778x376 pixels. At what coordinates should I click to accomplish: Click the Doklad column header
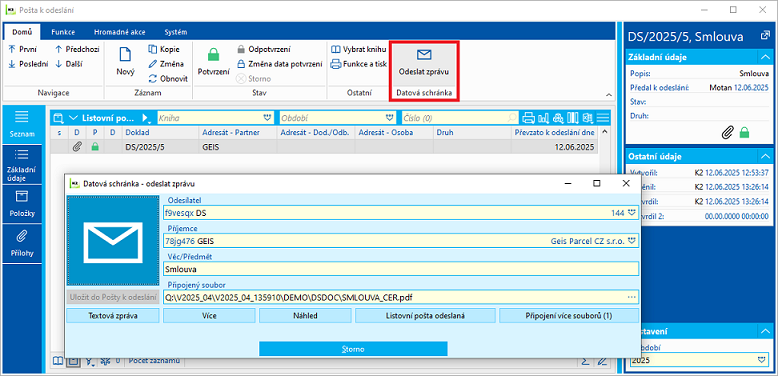[x=161, y=132]
